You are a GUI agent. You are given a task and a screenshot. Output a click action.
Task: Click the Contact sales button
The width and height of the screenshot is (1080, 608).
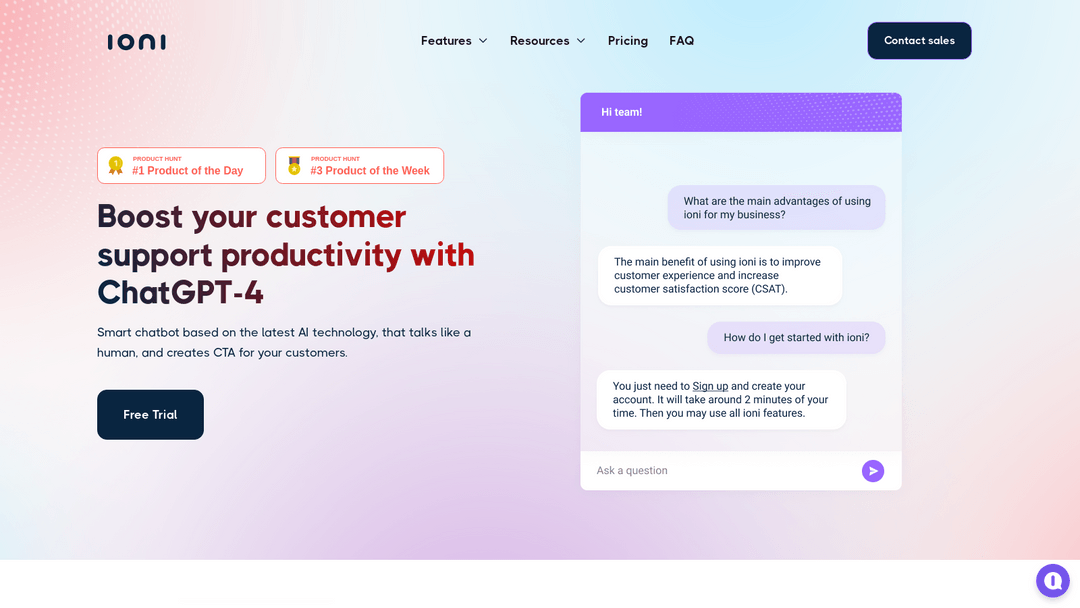[919, 41]
